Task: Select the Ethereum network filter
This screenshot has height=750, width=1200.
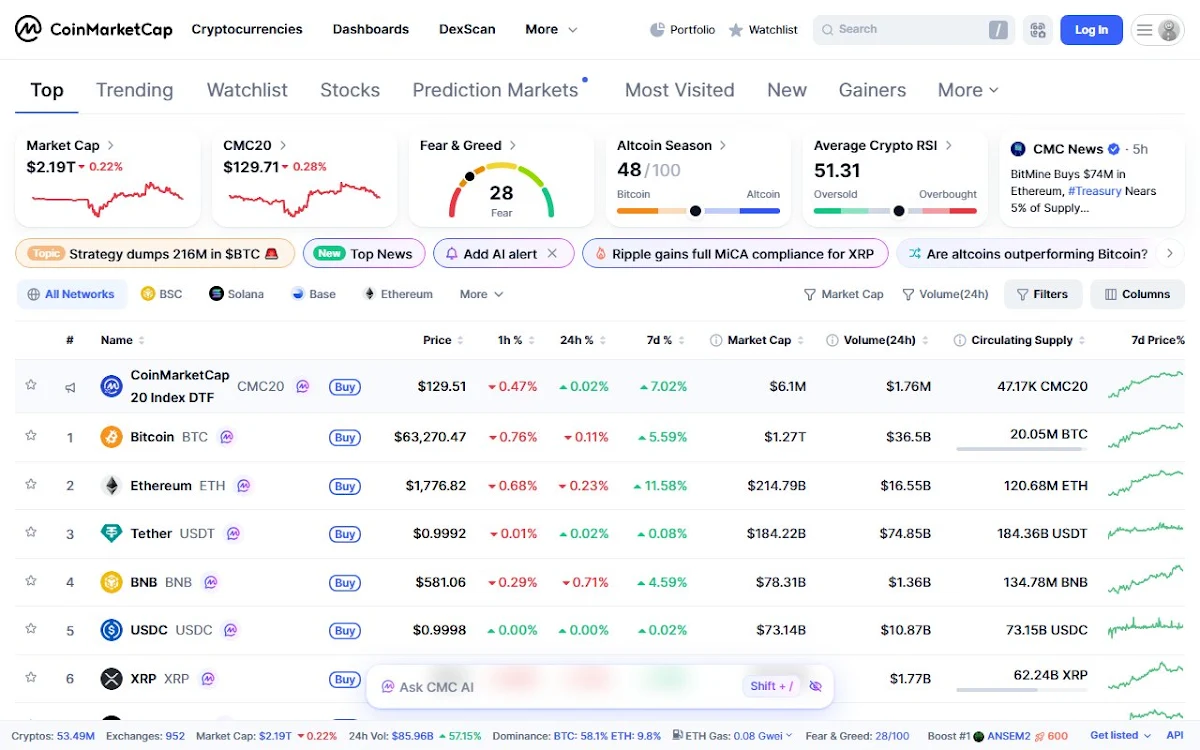Action: click(398, 294)
